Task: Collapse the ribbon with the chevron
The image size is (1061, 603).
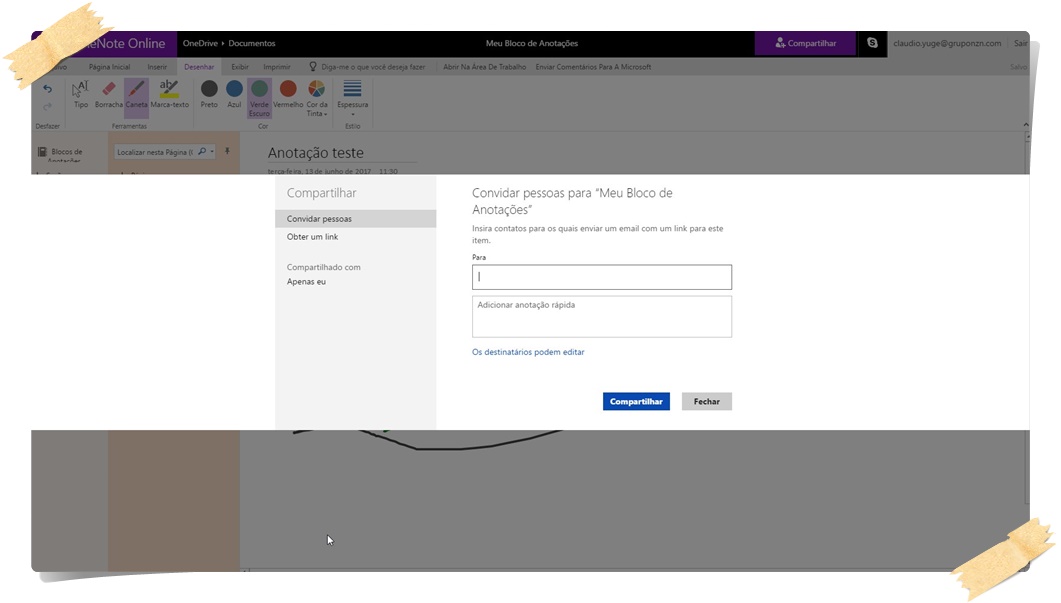Action: (x=1026, y=125)
